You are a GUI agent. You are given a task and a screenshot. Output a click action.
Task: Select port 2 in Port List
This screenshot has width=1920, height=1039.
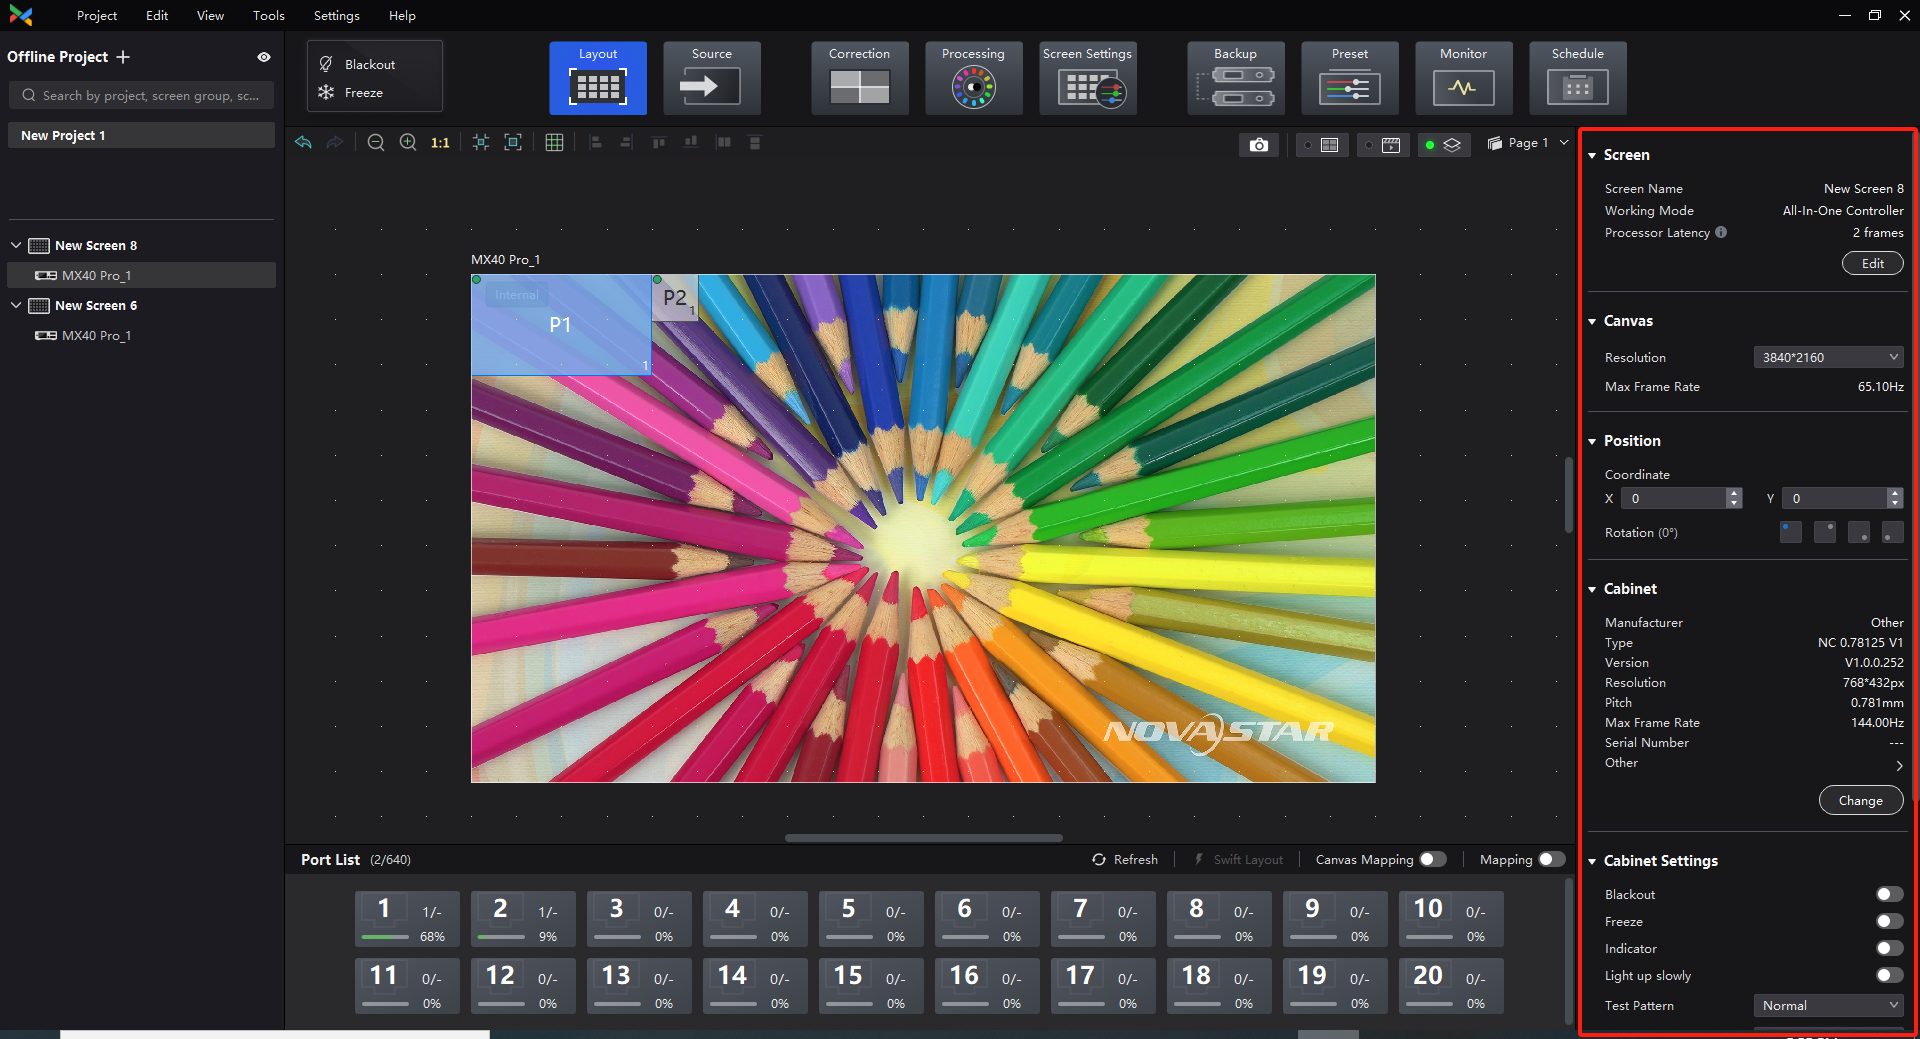(x=523, y=919)
